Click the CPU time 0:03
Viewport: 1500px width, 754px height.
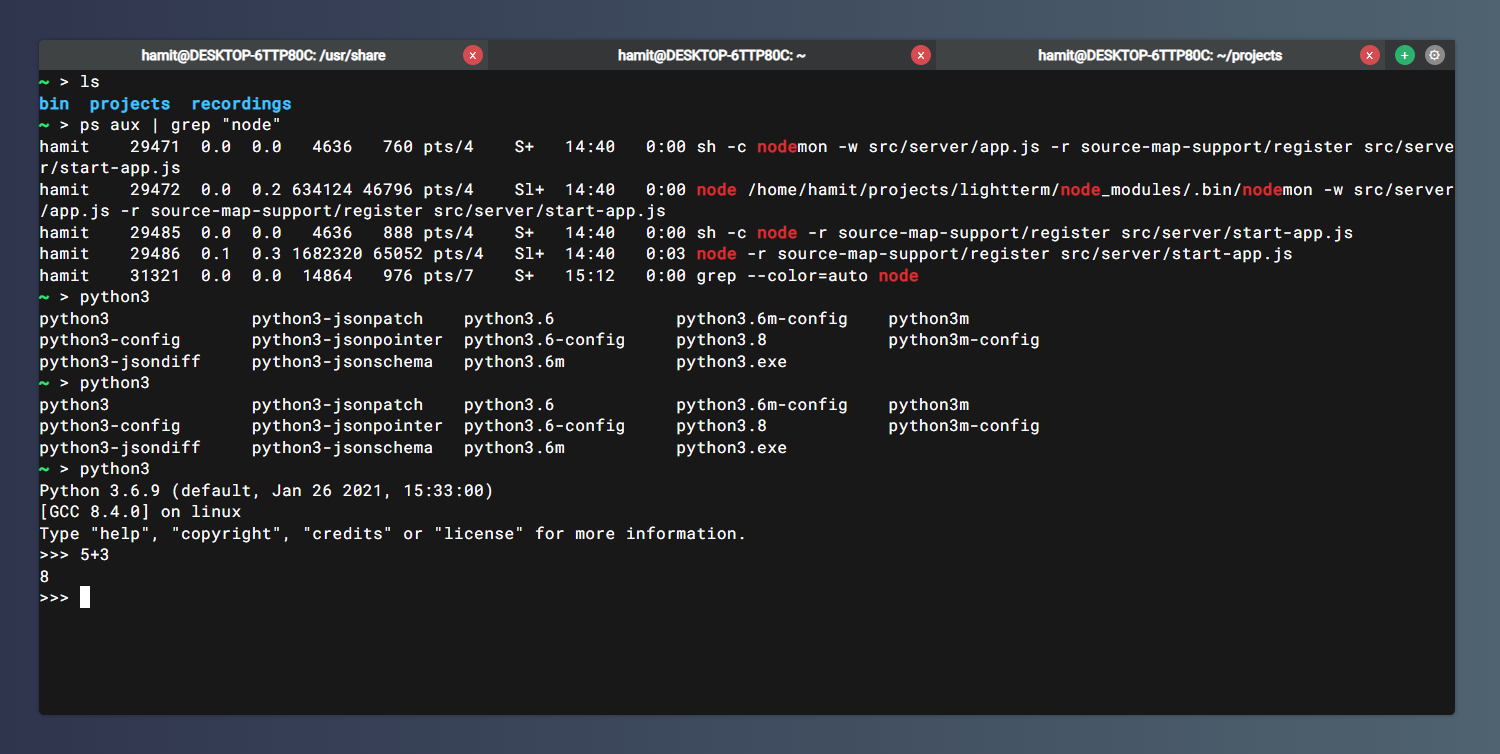[x=666, y=254]
